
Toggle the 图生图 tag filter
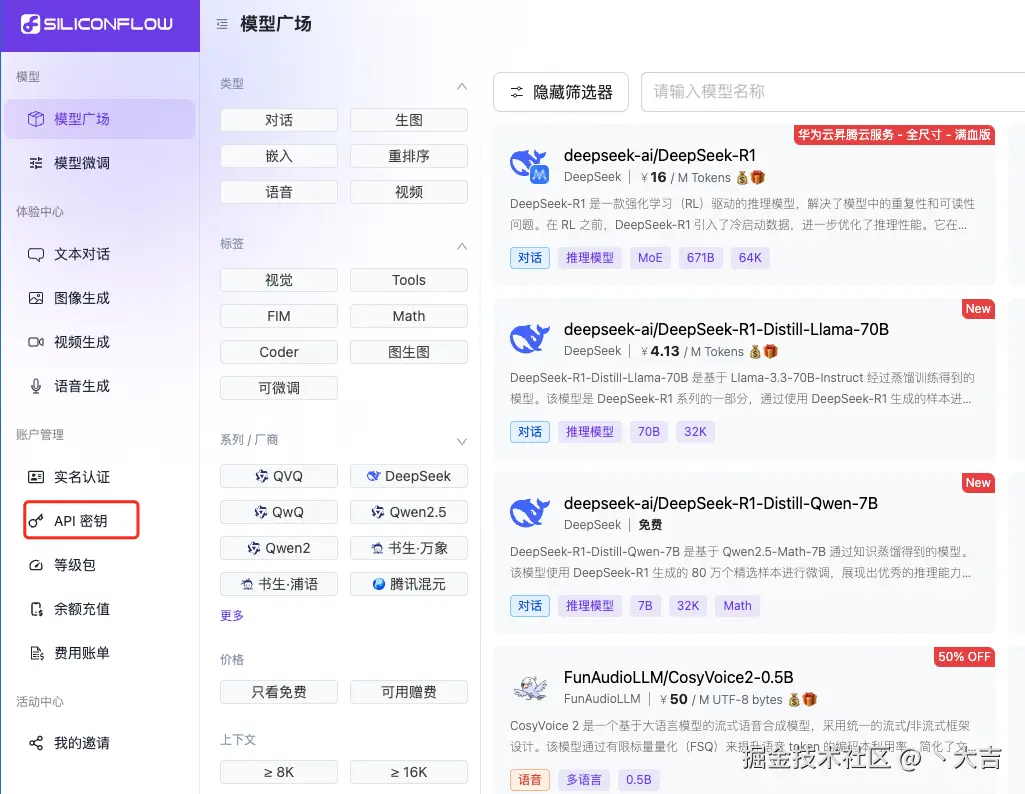[409, 352]
